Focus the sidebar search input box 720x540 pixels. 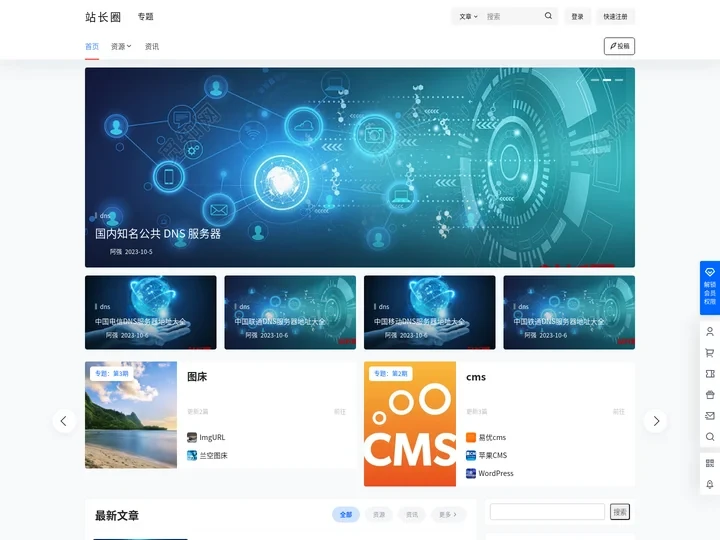click(547, 512)
